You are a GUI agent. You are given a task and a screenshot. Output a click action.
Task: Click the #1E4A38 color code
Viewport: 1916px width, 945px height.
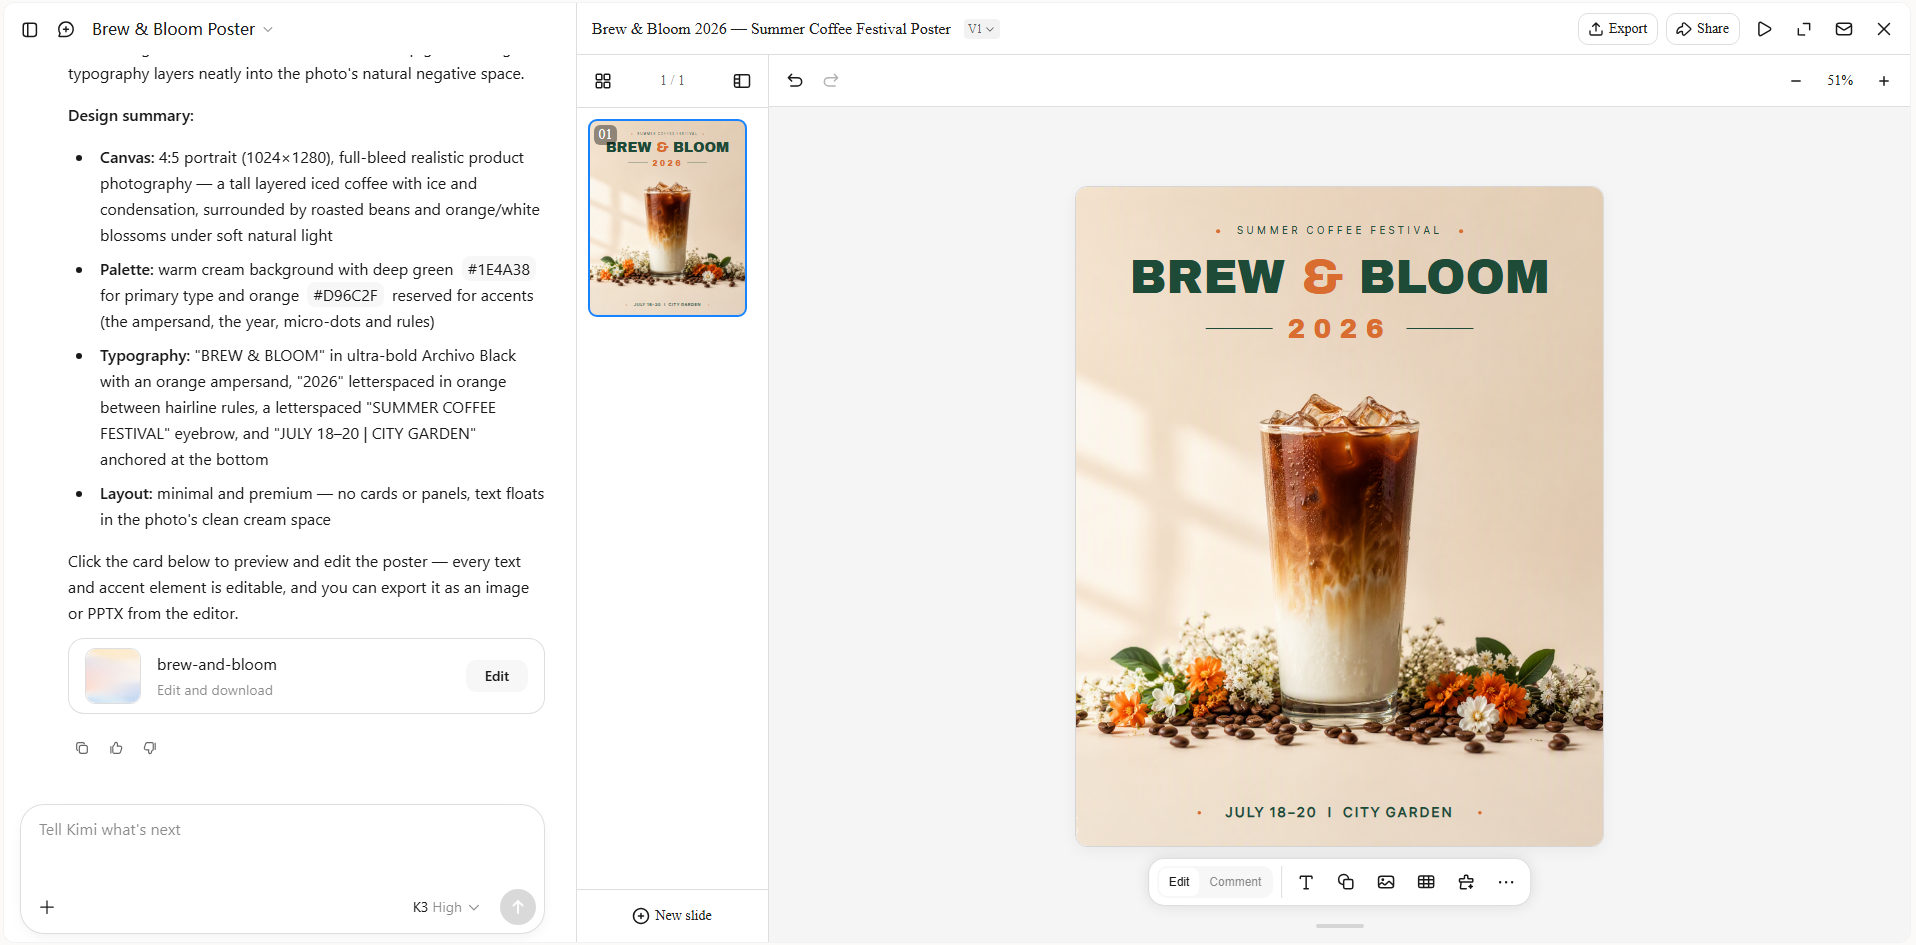click(x=499, y=270)
